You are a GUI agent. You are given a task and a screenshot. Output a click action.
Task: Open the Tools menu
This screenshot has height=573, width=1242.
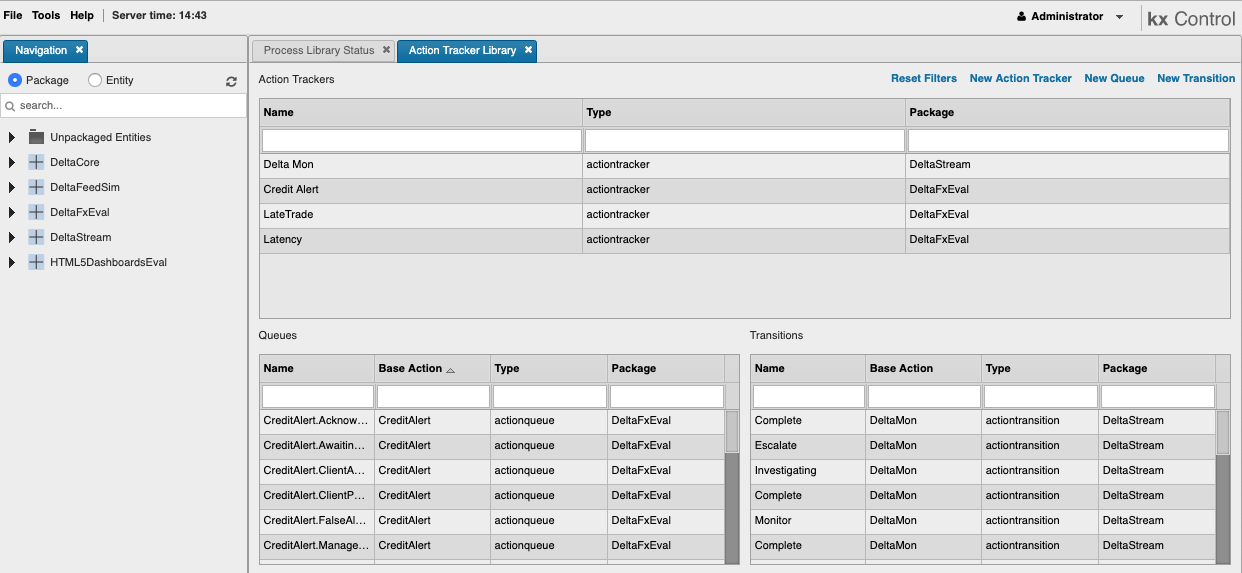coord(46,16)
